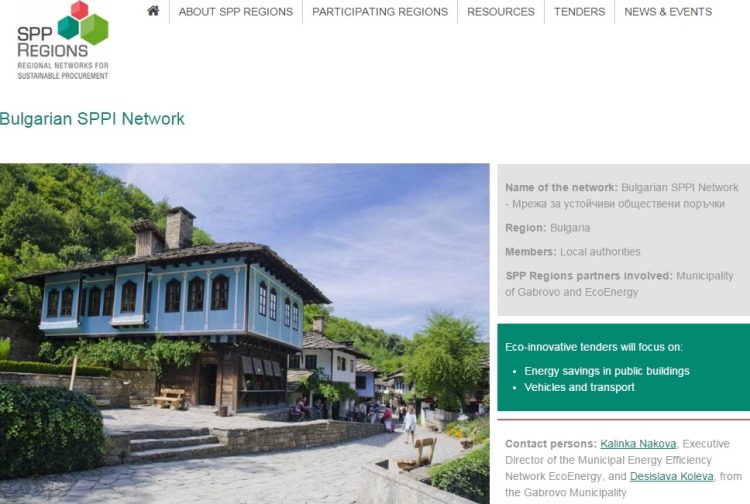The height and width of the screenshot is (504, 750).
Task: Click the green eco-innovative tenders box
Action: click(624, 367)
